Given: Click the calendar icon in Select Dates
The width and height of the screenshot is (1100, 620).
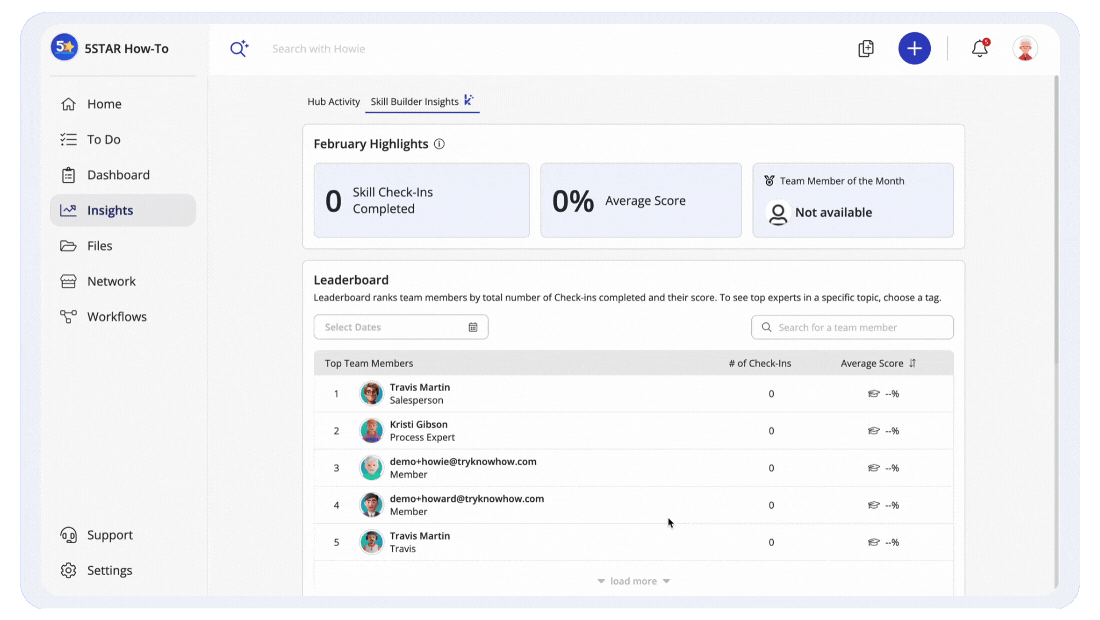Looking at the screenshot, I should (473, 328).
